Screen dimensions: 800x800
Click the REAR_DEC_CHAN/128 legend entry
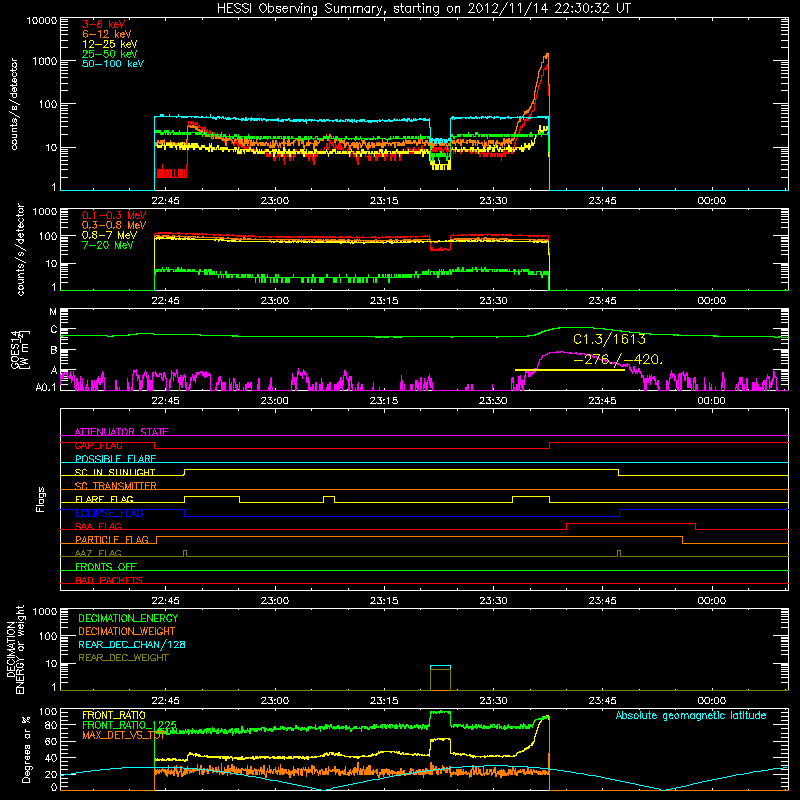[x=132, y=644]
